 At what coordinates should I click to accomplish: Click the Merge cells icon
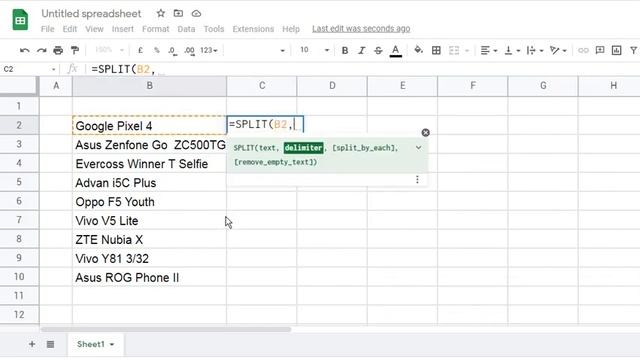pos(454,50)
